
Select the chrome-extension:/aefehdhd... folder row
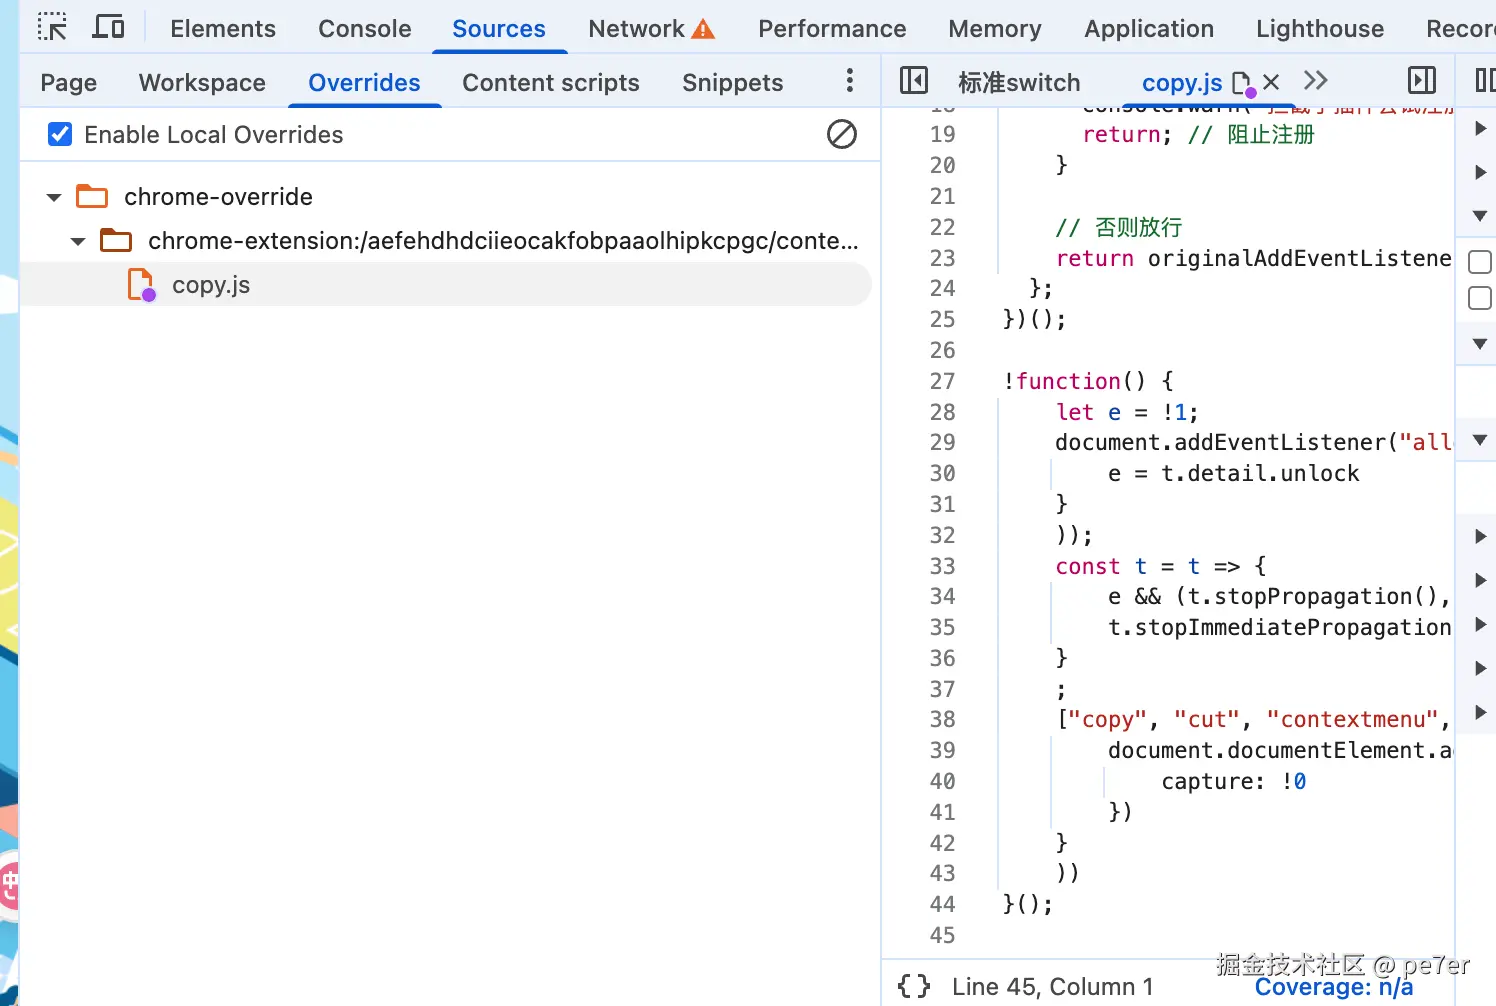(445, 241)
